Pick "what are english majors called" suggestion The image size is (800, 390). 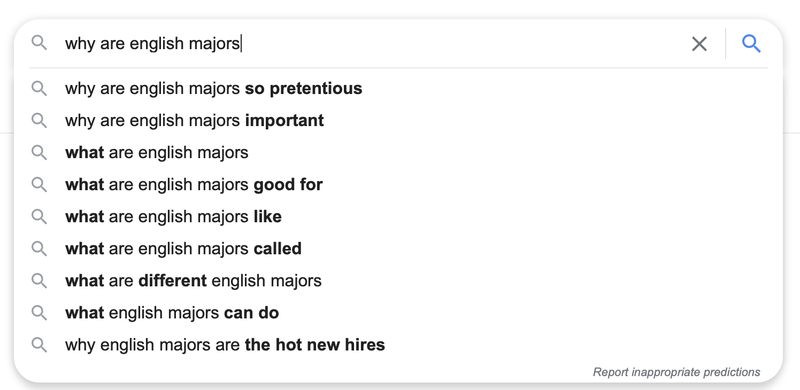tap(398, 249)
